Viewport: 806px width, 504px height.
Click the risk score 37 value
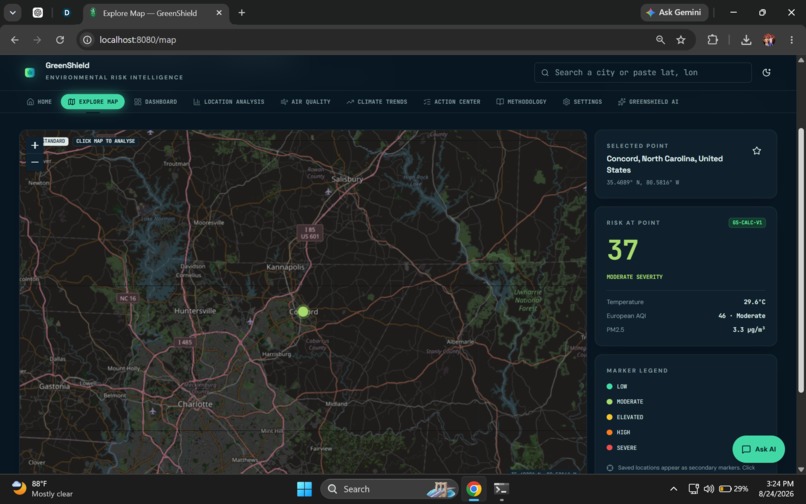622,250
